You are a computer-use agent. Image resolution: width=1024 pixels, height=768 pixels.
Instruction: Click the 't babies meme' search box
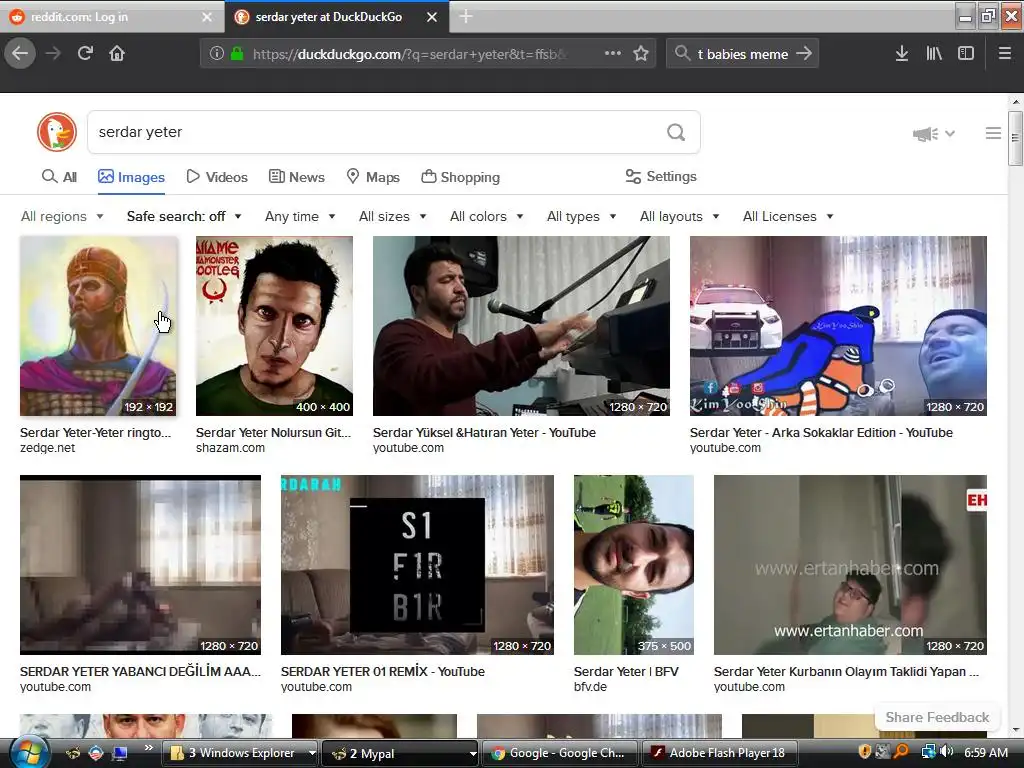741,54
